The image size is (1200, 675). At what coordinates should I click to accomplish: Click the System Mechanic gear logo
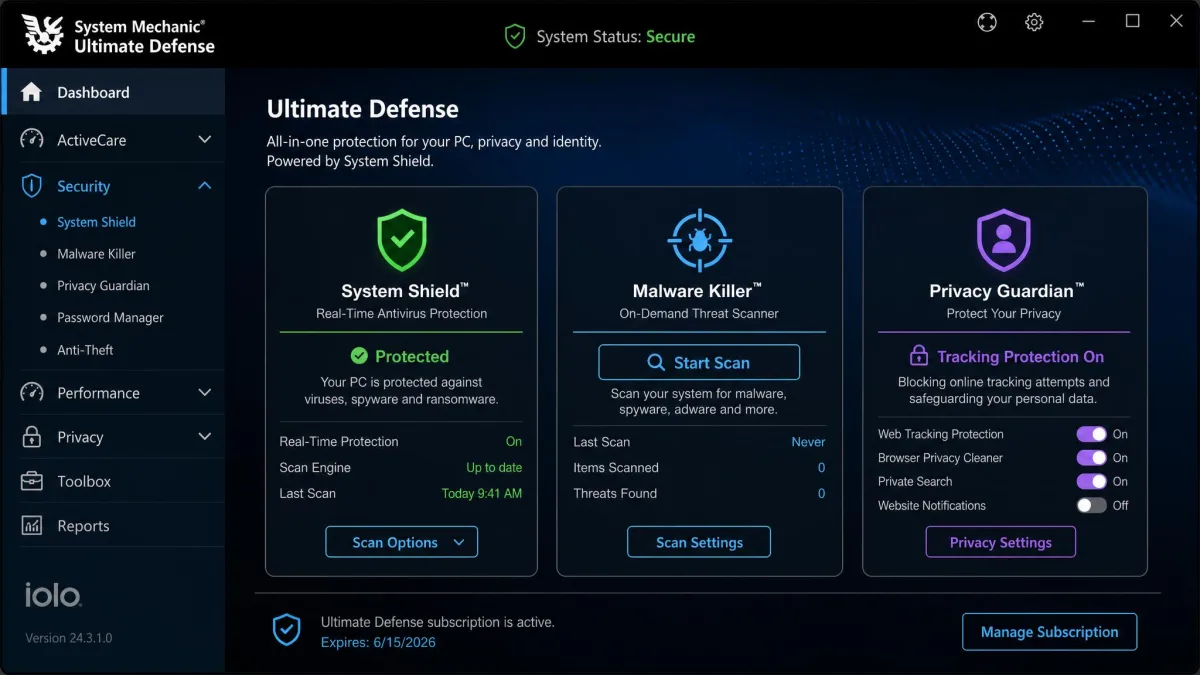pos(43,34)
